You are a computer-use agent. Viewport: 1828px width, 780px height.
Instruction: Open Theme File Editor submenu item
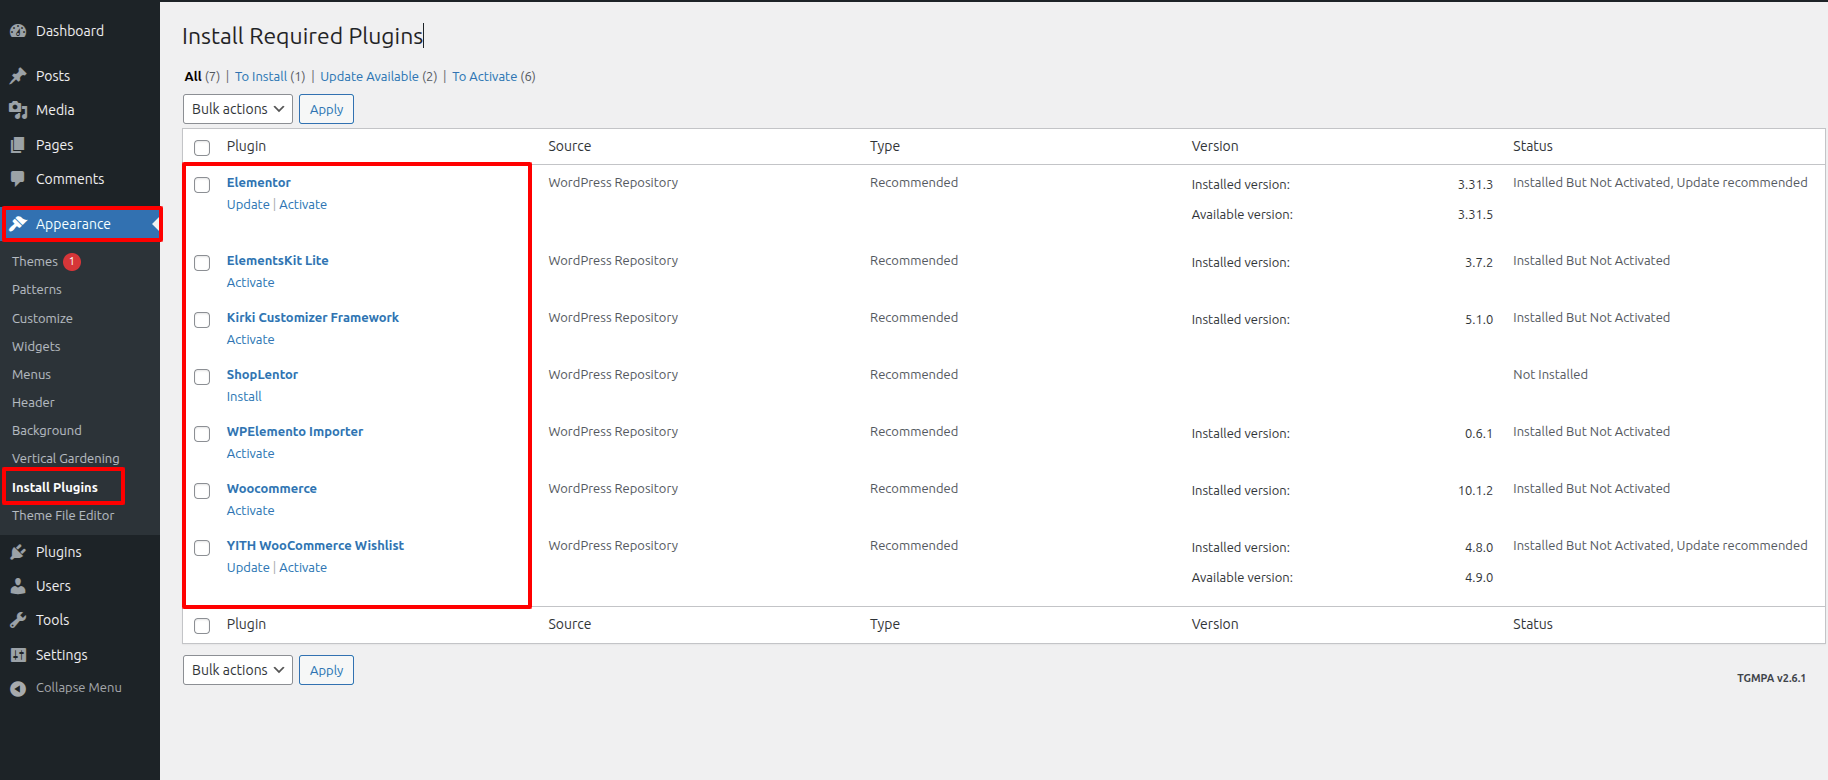[x=63, y=516]
